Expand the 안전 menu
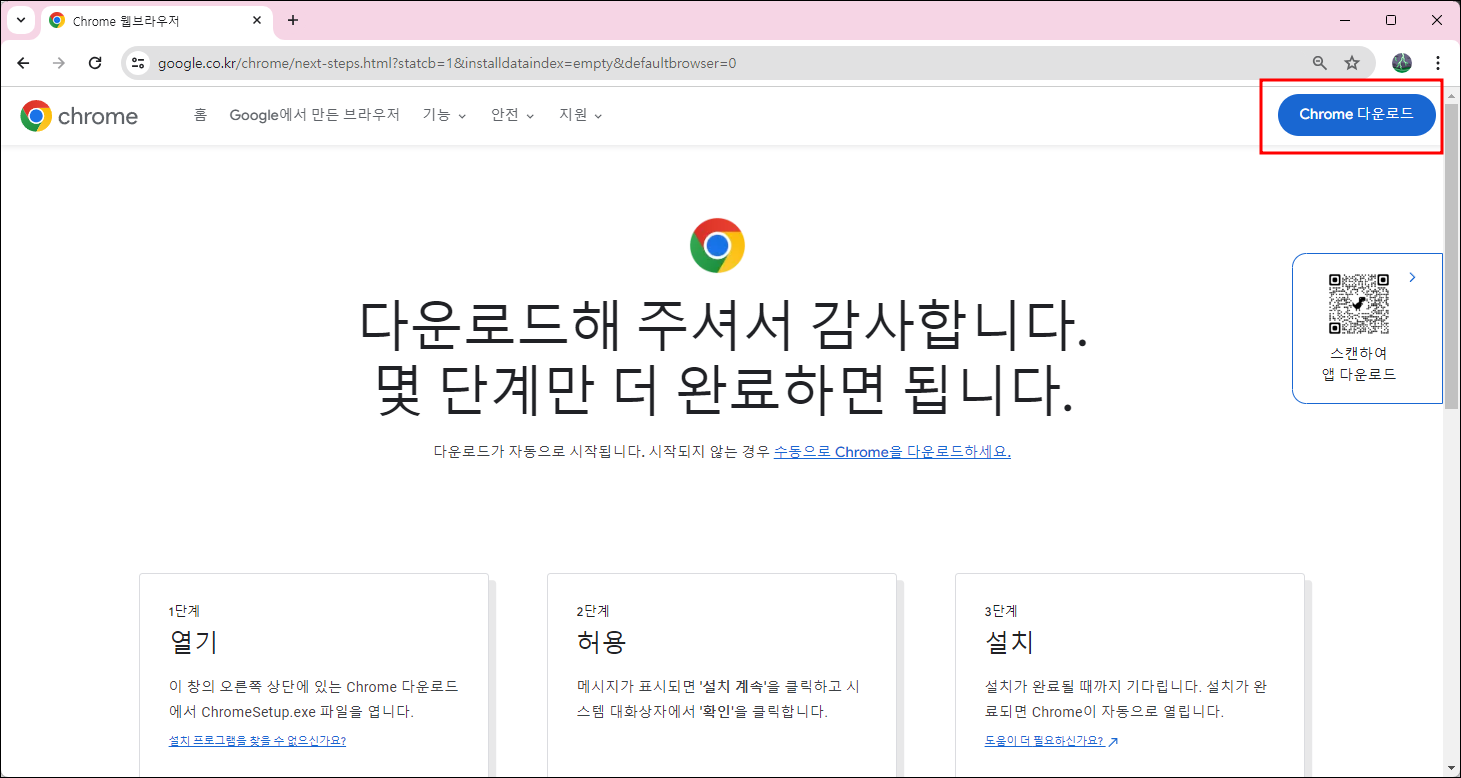1461x778 pixels. coord(512,115)
